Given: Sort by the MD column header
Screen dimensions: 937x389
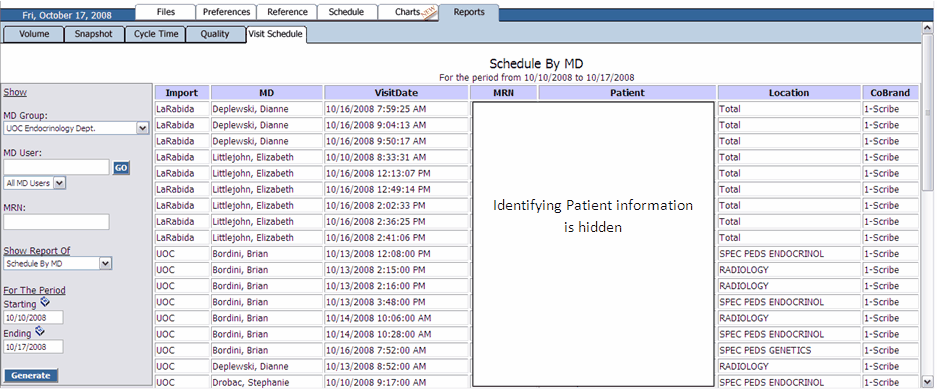Looking at the screenshot, I should [x=267, y=93].
